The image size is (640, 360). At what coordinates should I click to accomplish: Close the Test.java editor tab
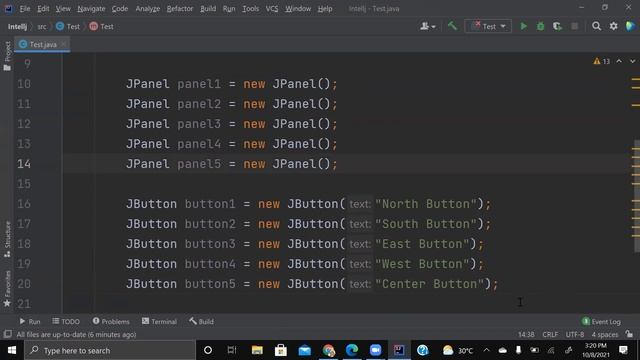coord(64,44)
